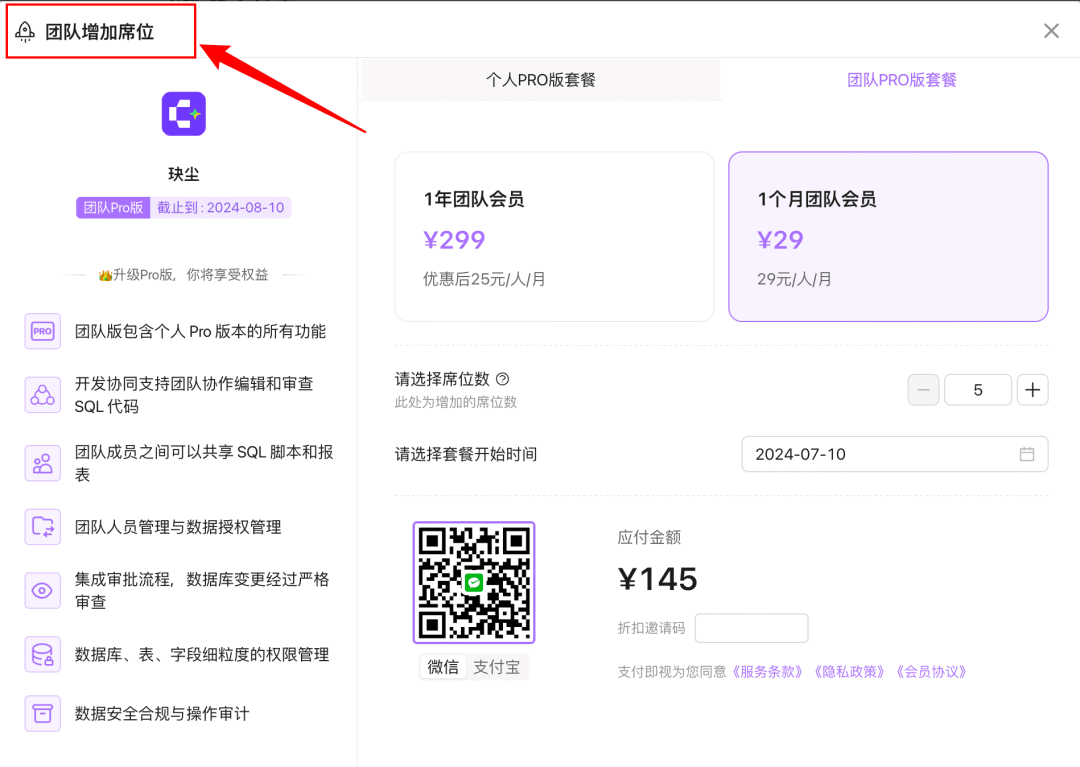Switch to 个人PRO版套餐 tab
The height and width of the screenshot is (767, 1080).
click(541, 80)
